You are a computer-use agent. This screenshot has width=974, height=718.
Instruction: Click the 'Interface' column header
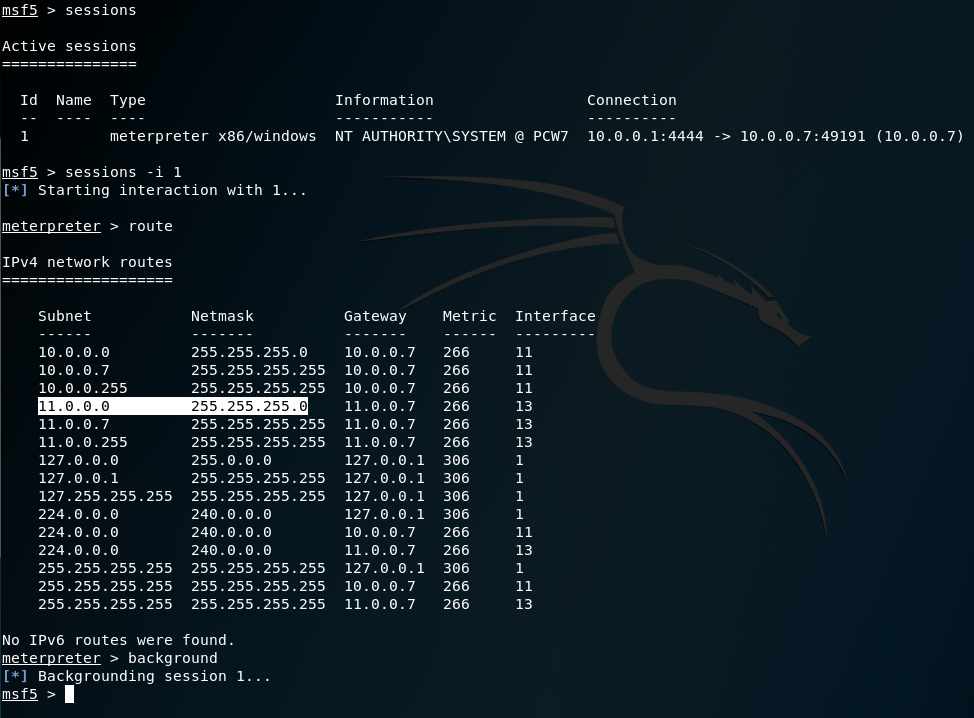[555, 317]
